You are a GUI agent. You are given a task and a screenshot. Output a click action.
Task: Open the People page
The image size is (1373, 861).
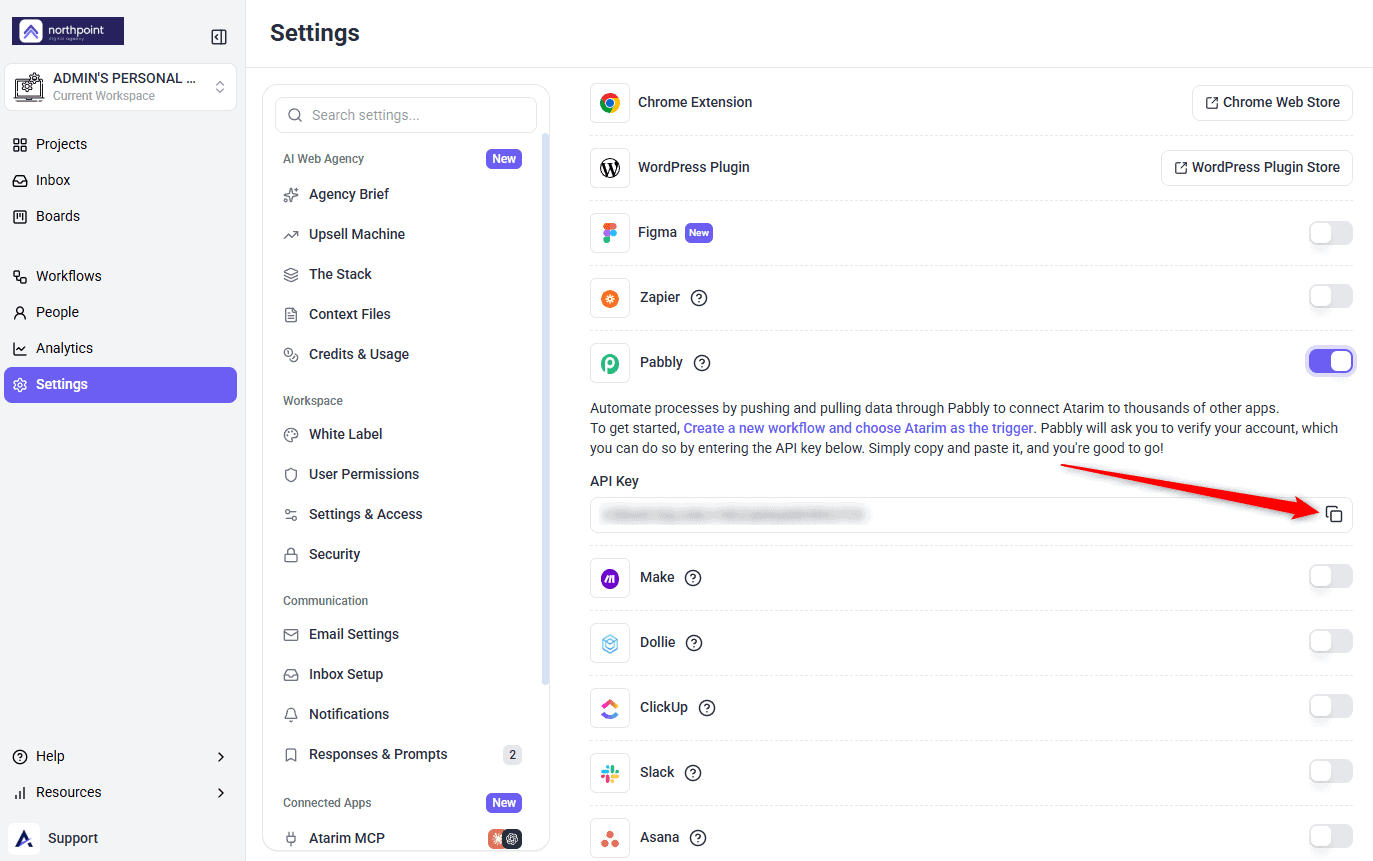tap(120, 312)
